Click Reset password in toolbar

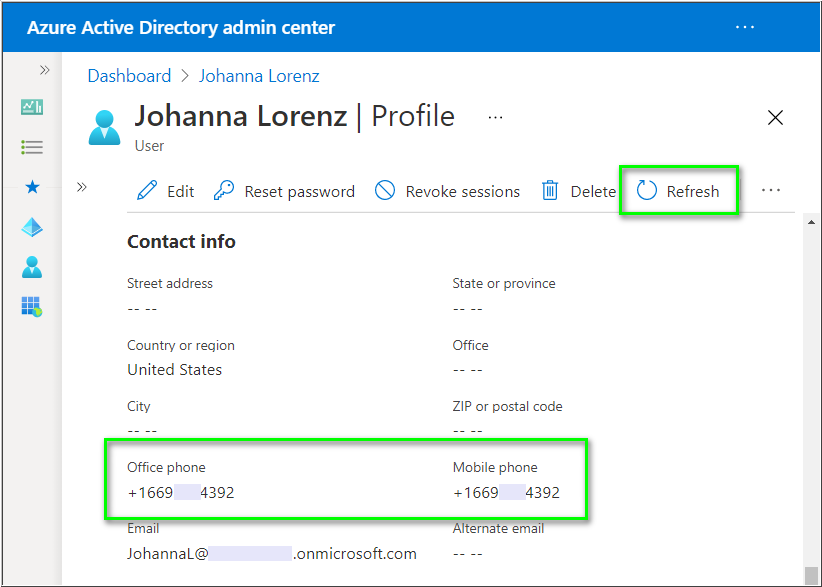[285, 191]
